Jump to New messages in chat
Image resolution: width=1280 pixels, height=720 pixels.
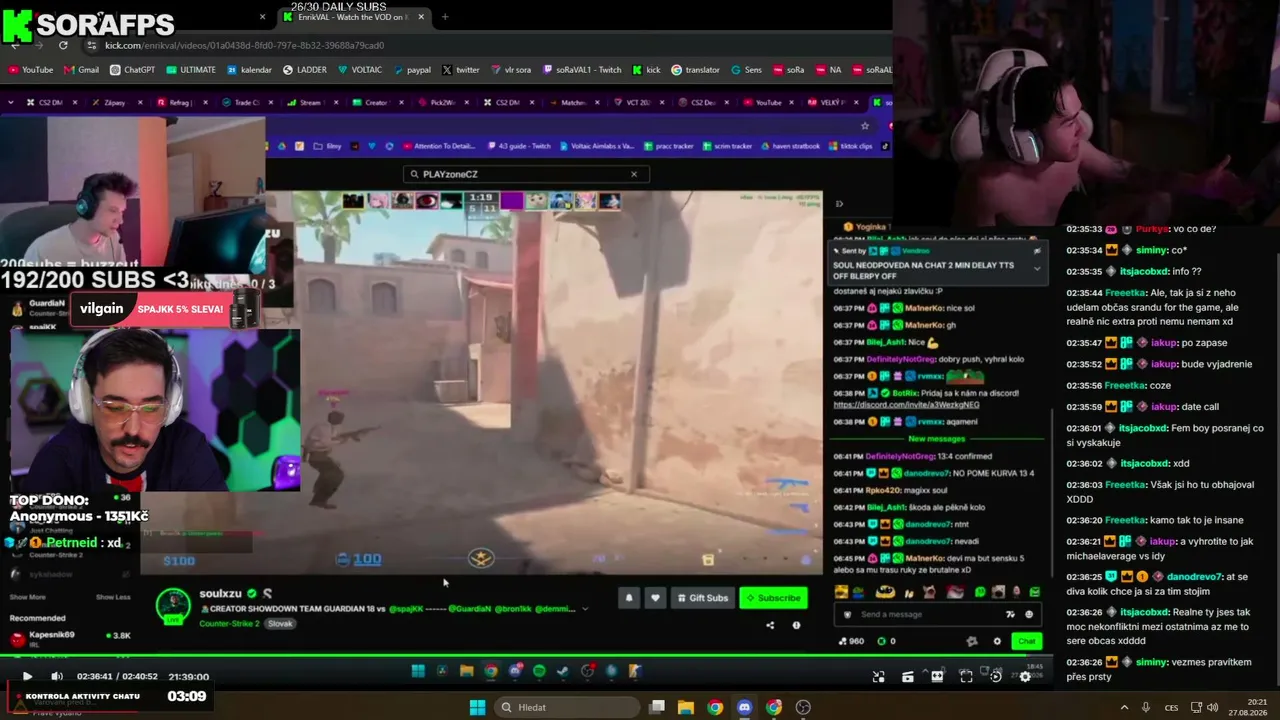pyautogui.click(x=937, y=439)
